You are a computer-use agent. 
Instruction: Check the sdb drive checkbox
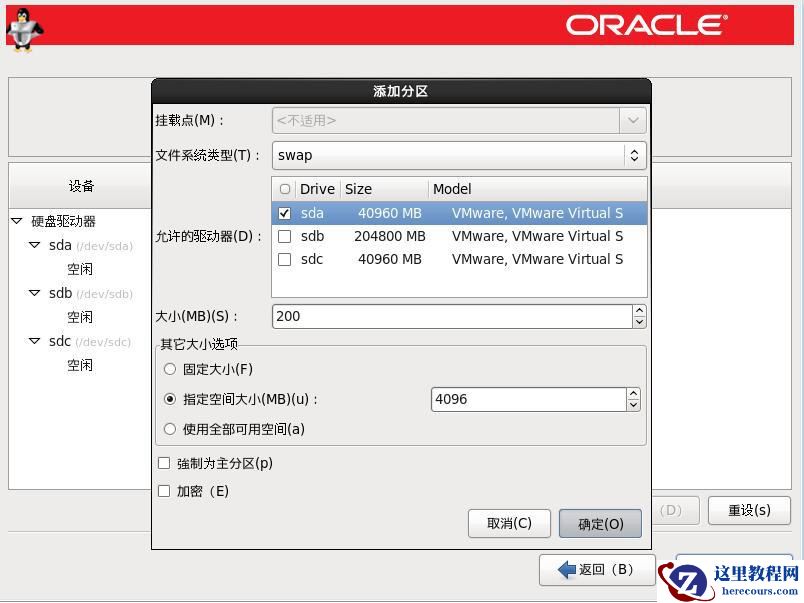pos(285,236)
